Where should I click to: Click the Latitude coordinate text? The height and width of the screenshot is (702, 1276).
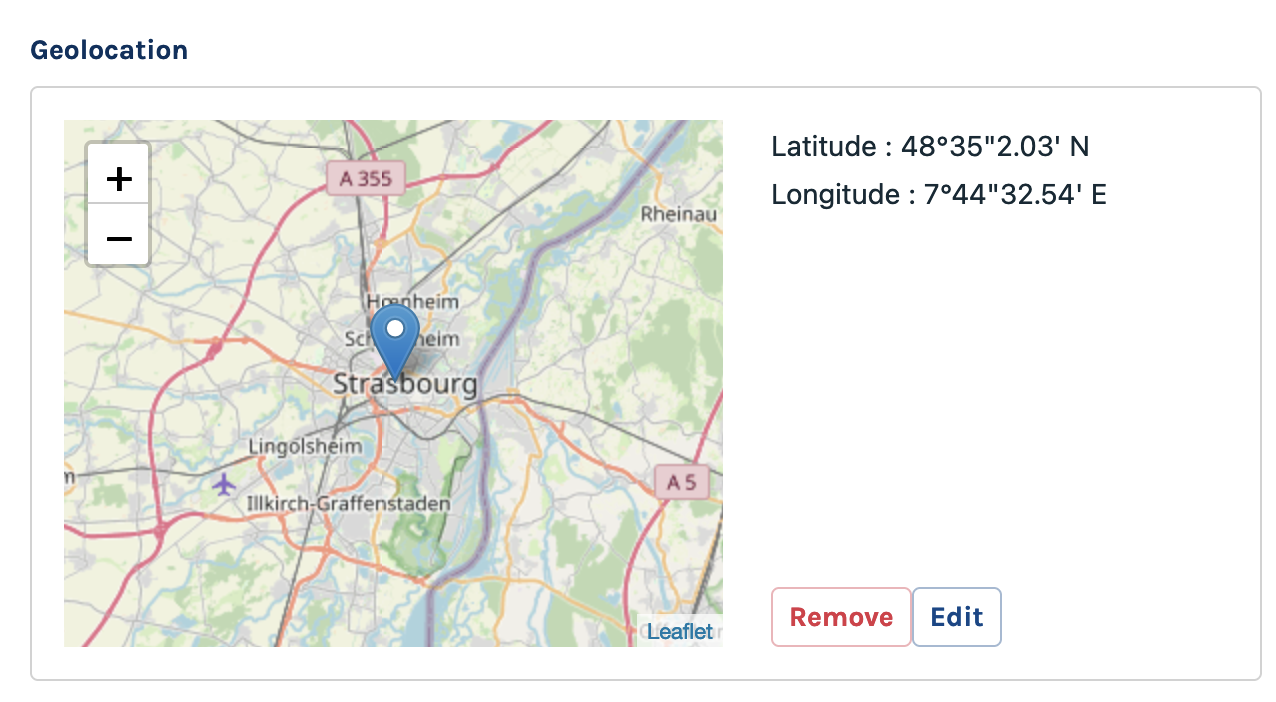[x=930, y=147]
